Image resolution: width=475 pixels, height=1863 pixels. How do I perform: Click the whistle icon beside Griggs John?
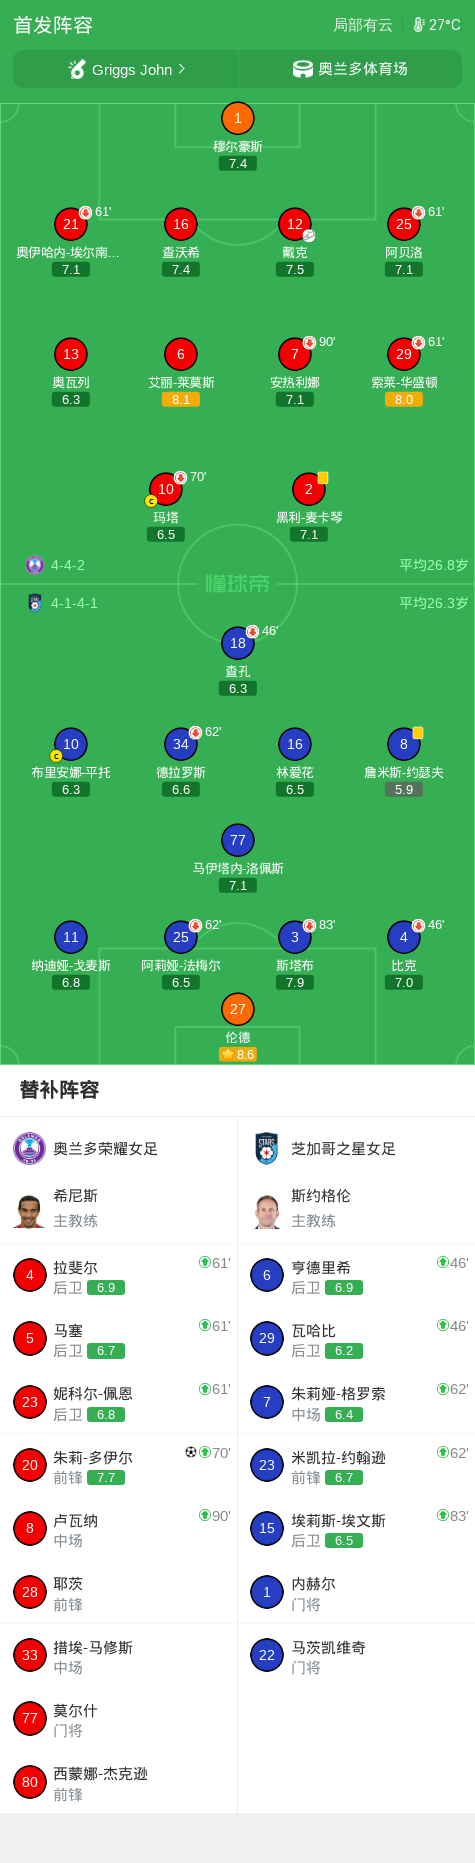coord(77,69)
